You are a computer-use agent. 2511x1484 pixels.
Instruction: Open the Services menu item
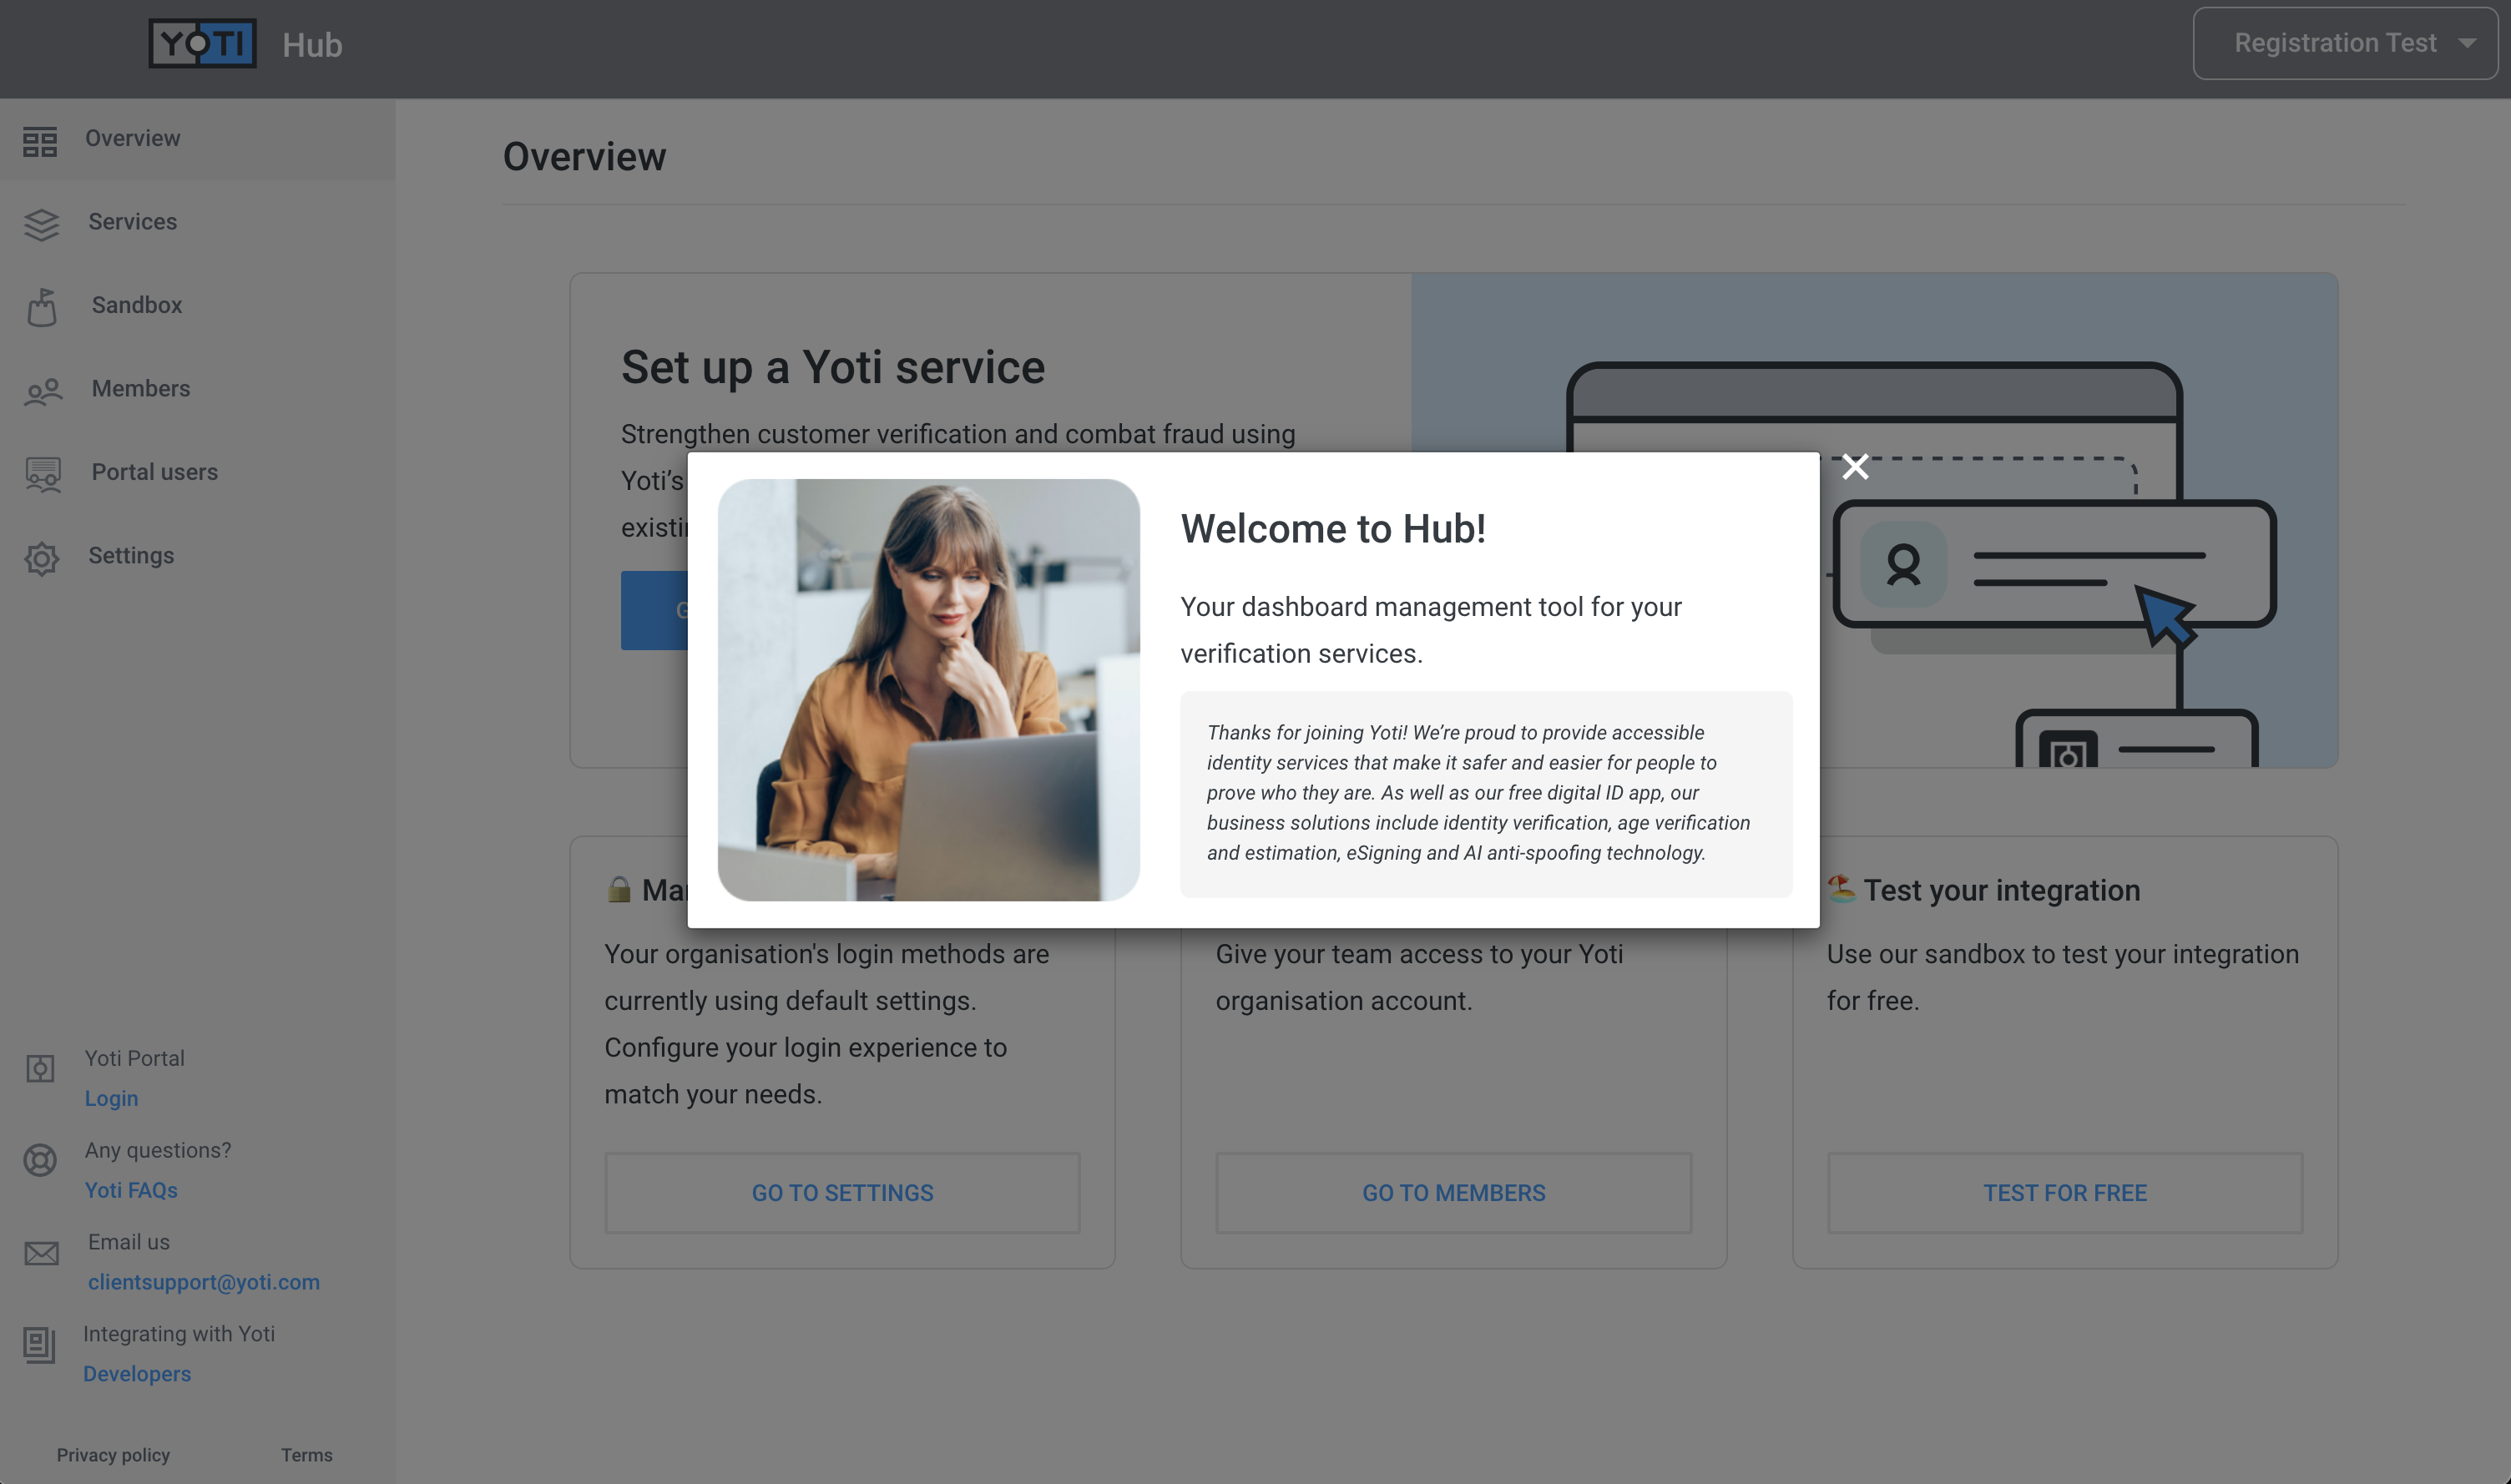pos(132,222)
